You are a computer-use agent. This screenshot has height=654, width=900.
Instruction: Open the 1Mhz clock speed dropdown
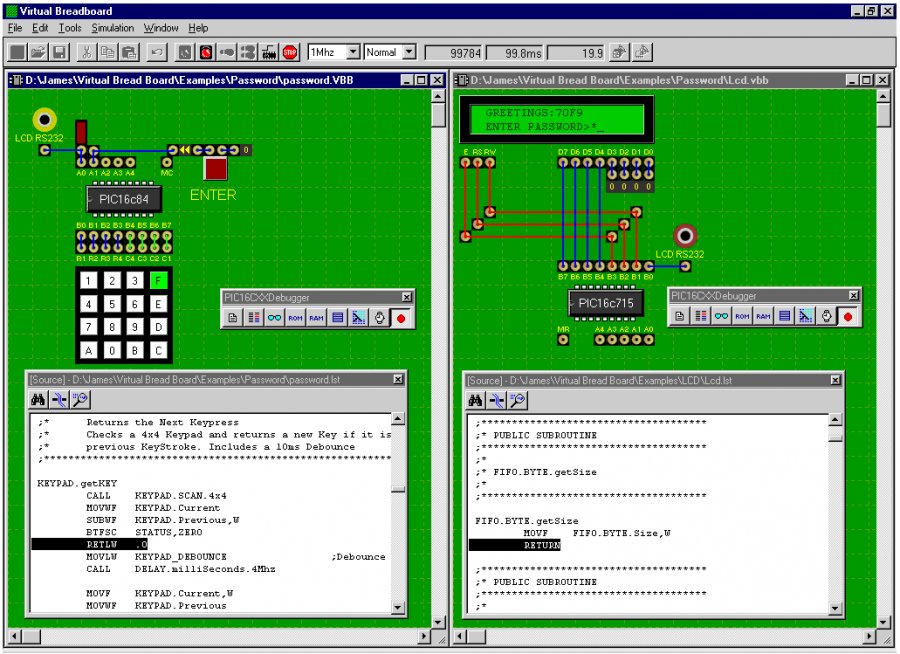354,52
